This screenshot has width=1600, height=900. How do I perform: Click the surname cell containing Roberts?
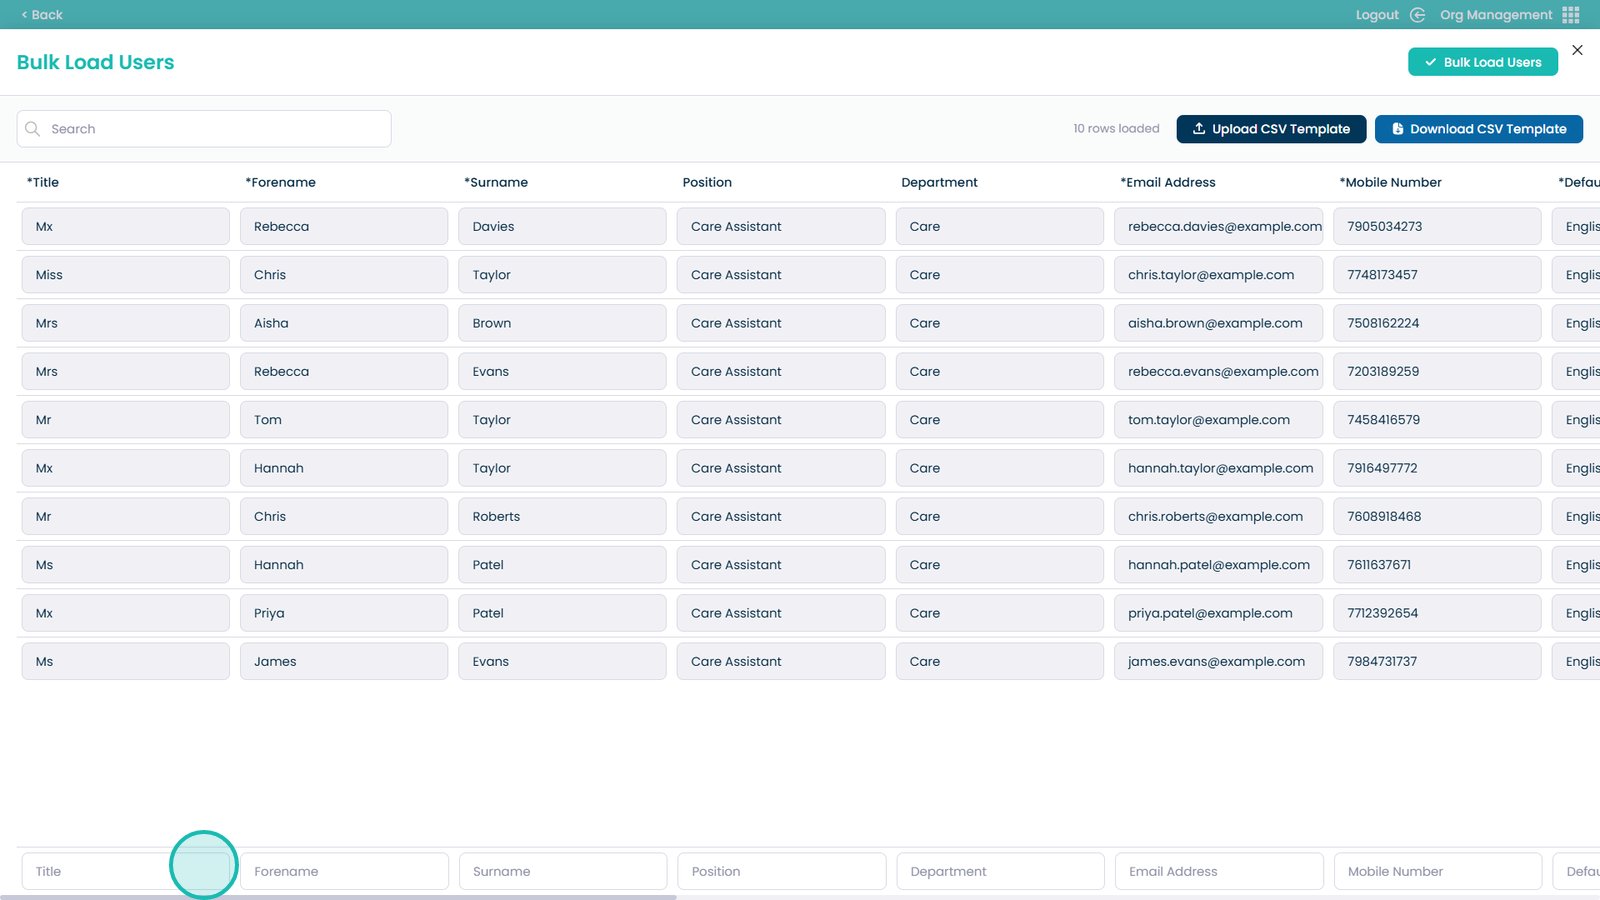tap(562, 517)
